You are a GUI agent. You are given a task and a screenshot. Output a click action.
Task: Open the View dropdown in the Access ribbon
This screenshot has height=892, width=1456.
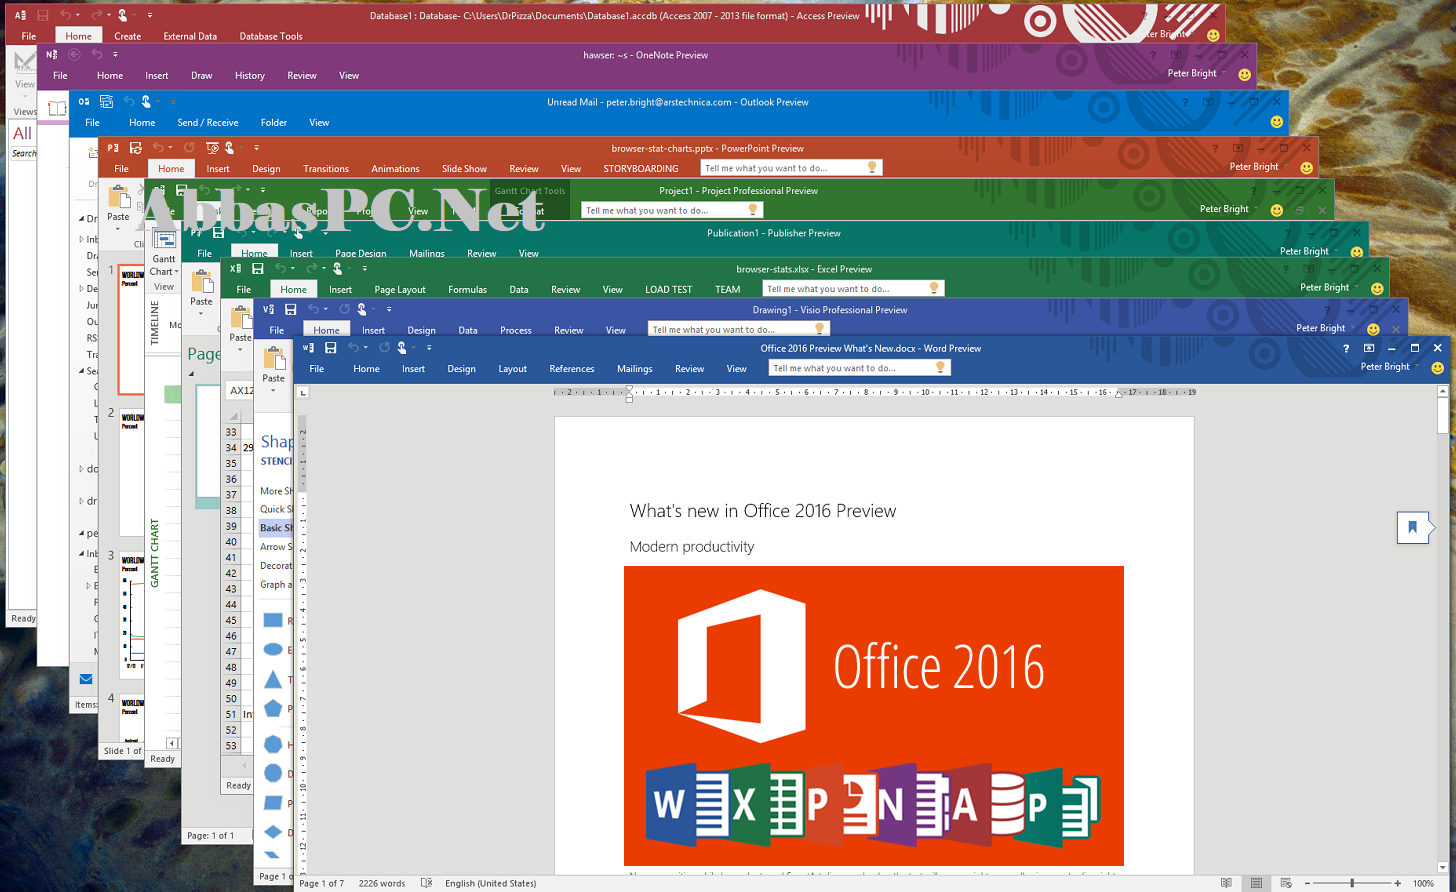(x=24, y=97)
